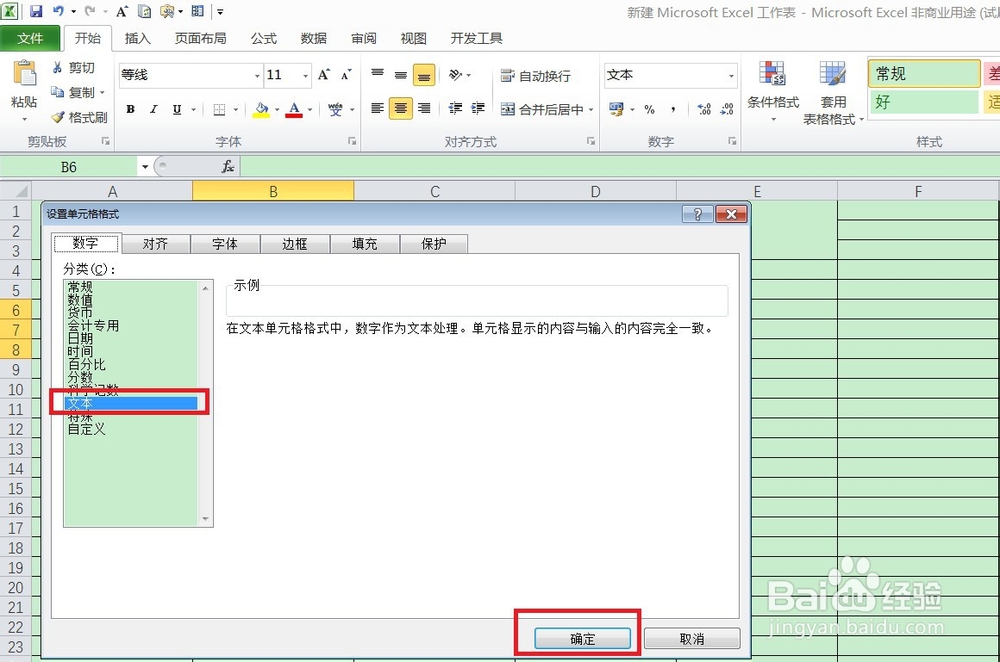Select the Italic formatting icon

(x=154, y=108)
